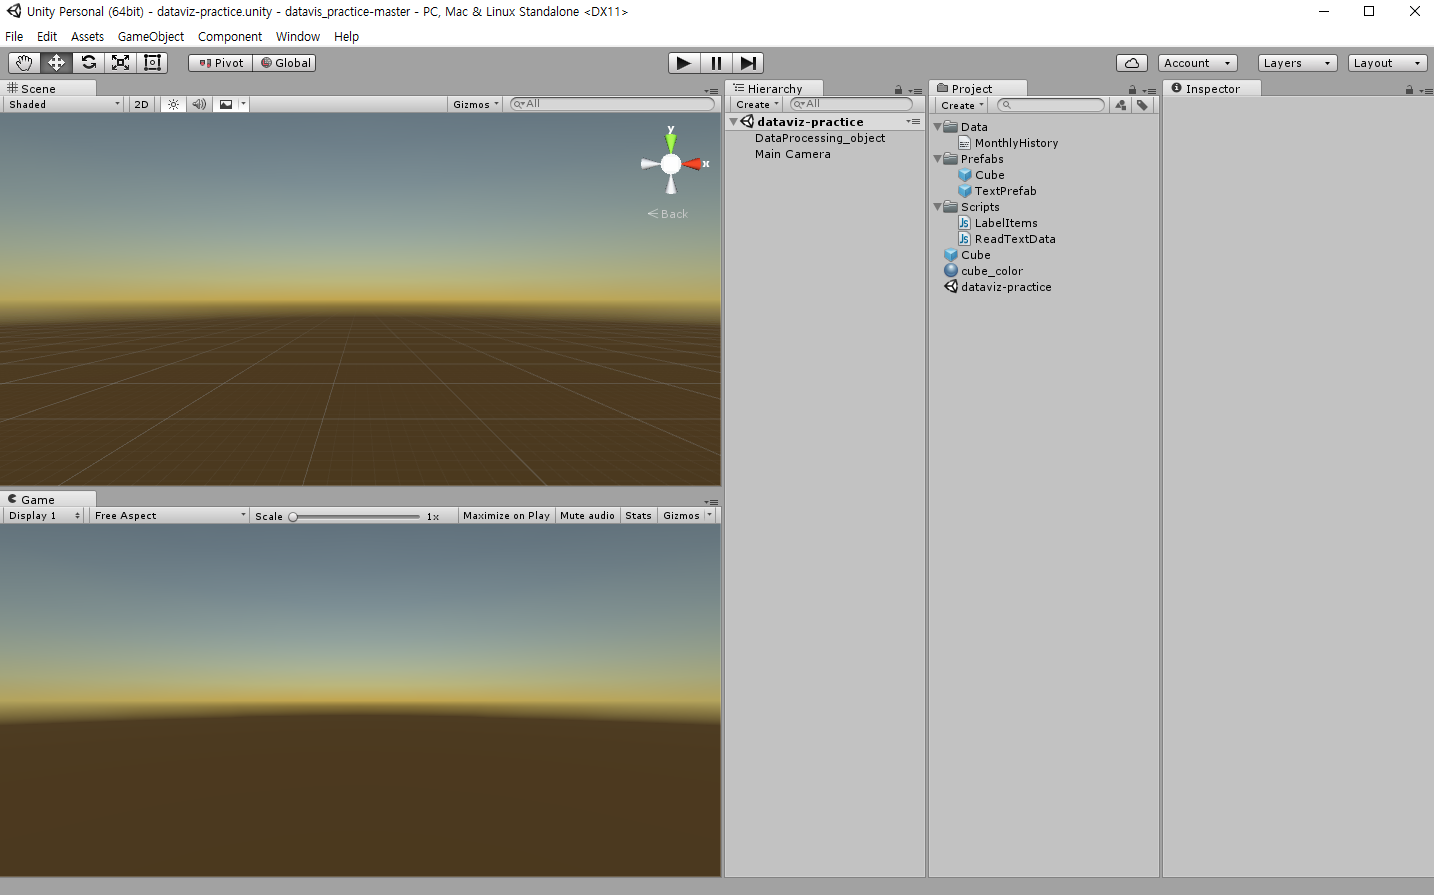
Task: Enable Maximize on Play
Action: [506, 516]
